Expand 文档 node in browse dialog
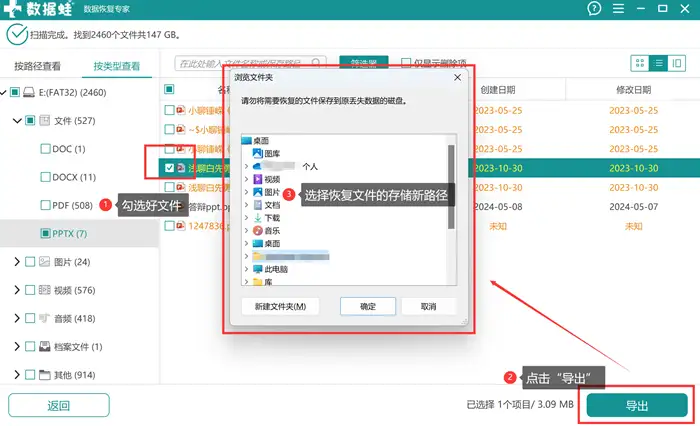Screen dimensions: 700x426 246,205
